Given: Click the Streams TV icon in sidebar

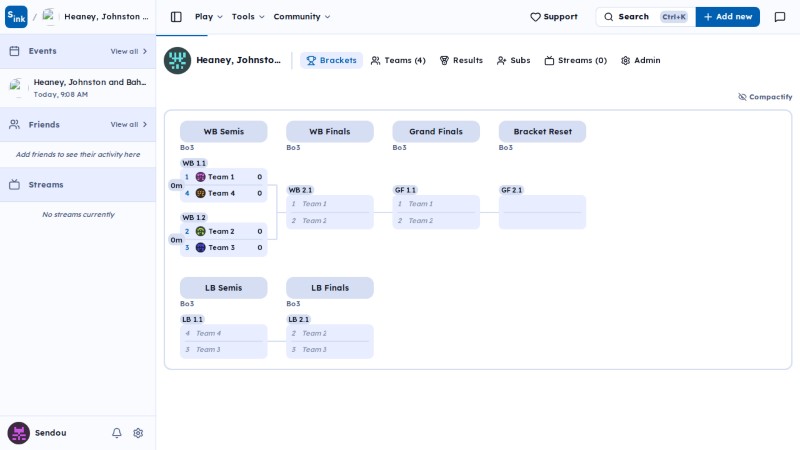Looking at the screenshot, I should coord(14,185).
